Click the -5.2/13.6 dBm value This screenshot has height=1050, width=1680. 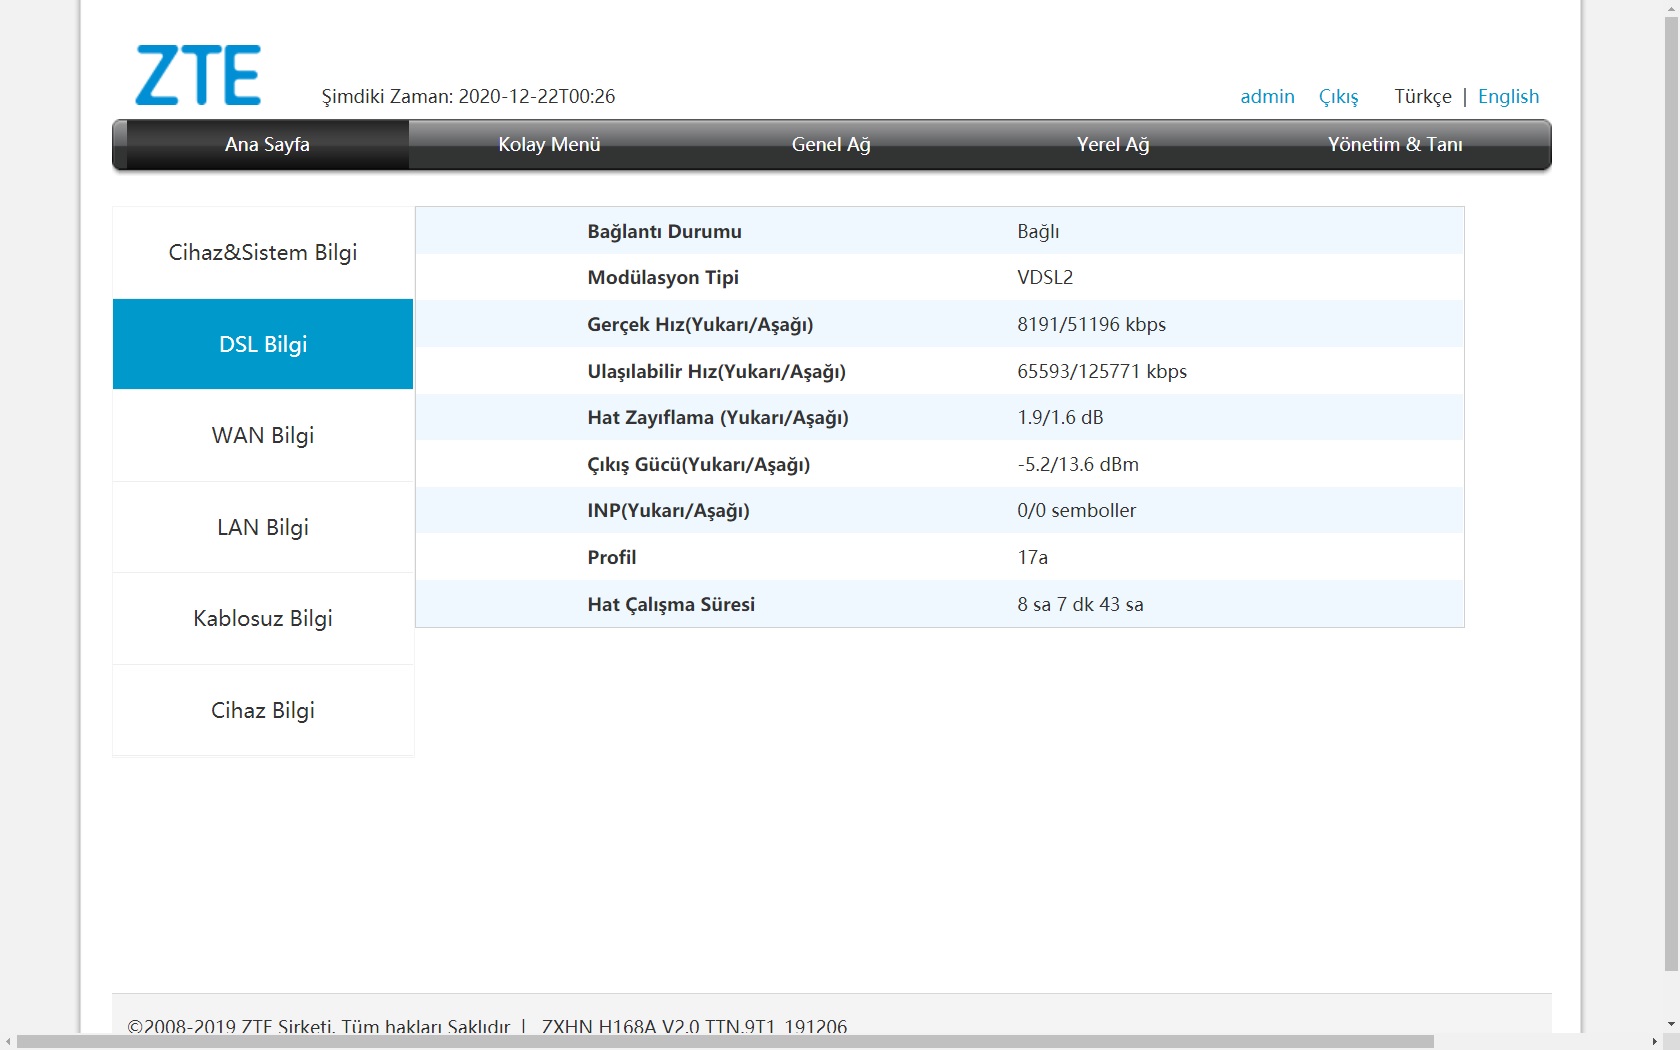[x=1078, y=464]
